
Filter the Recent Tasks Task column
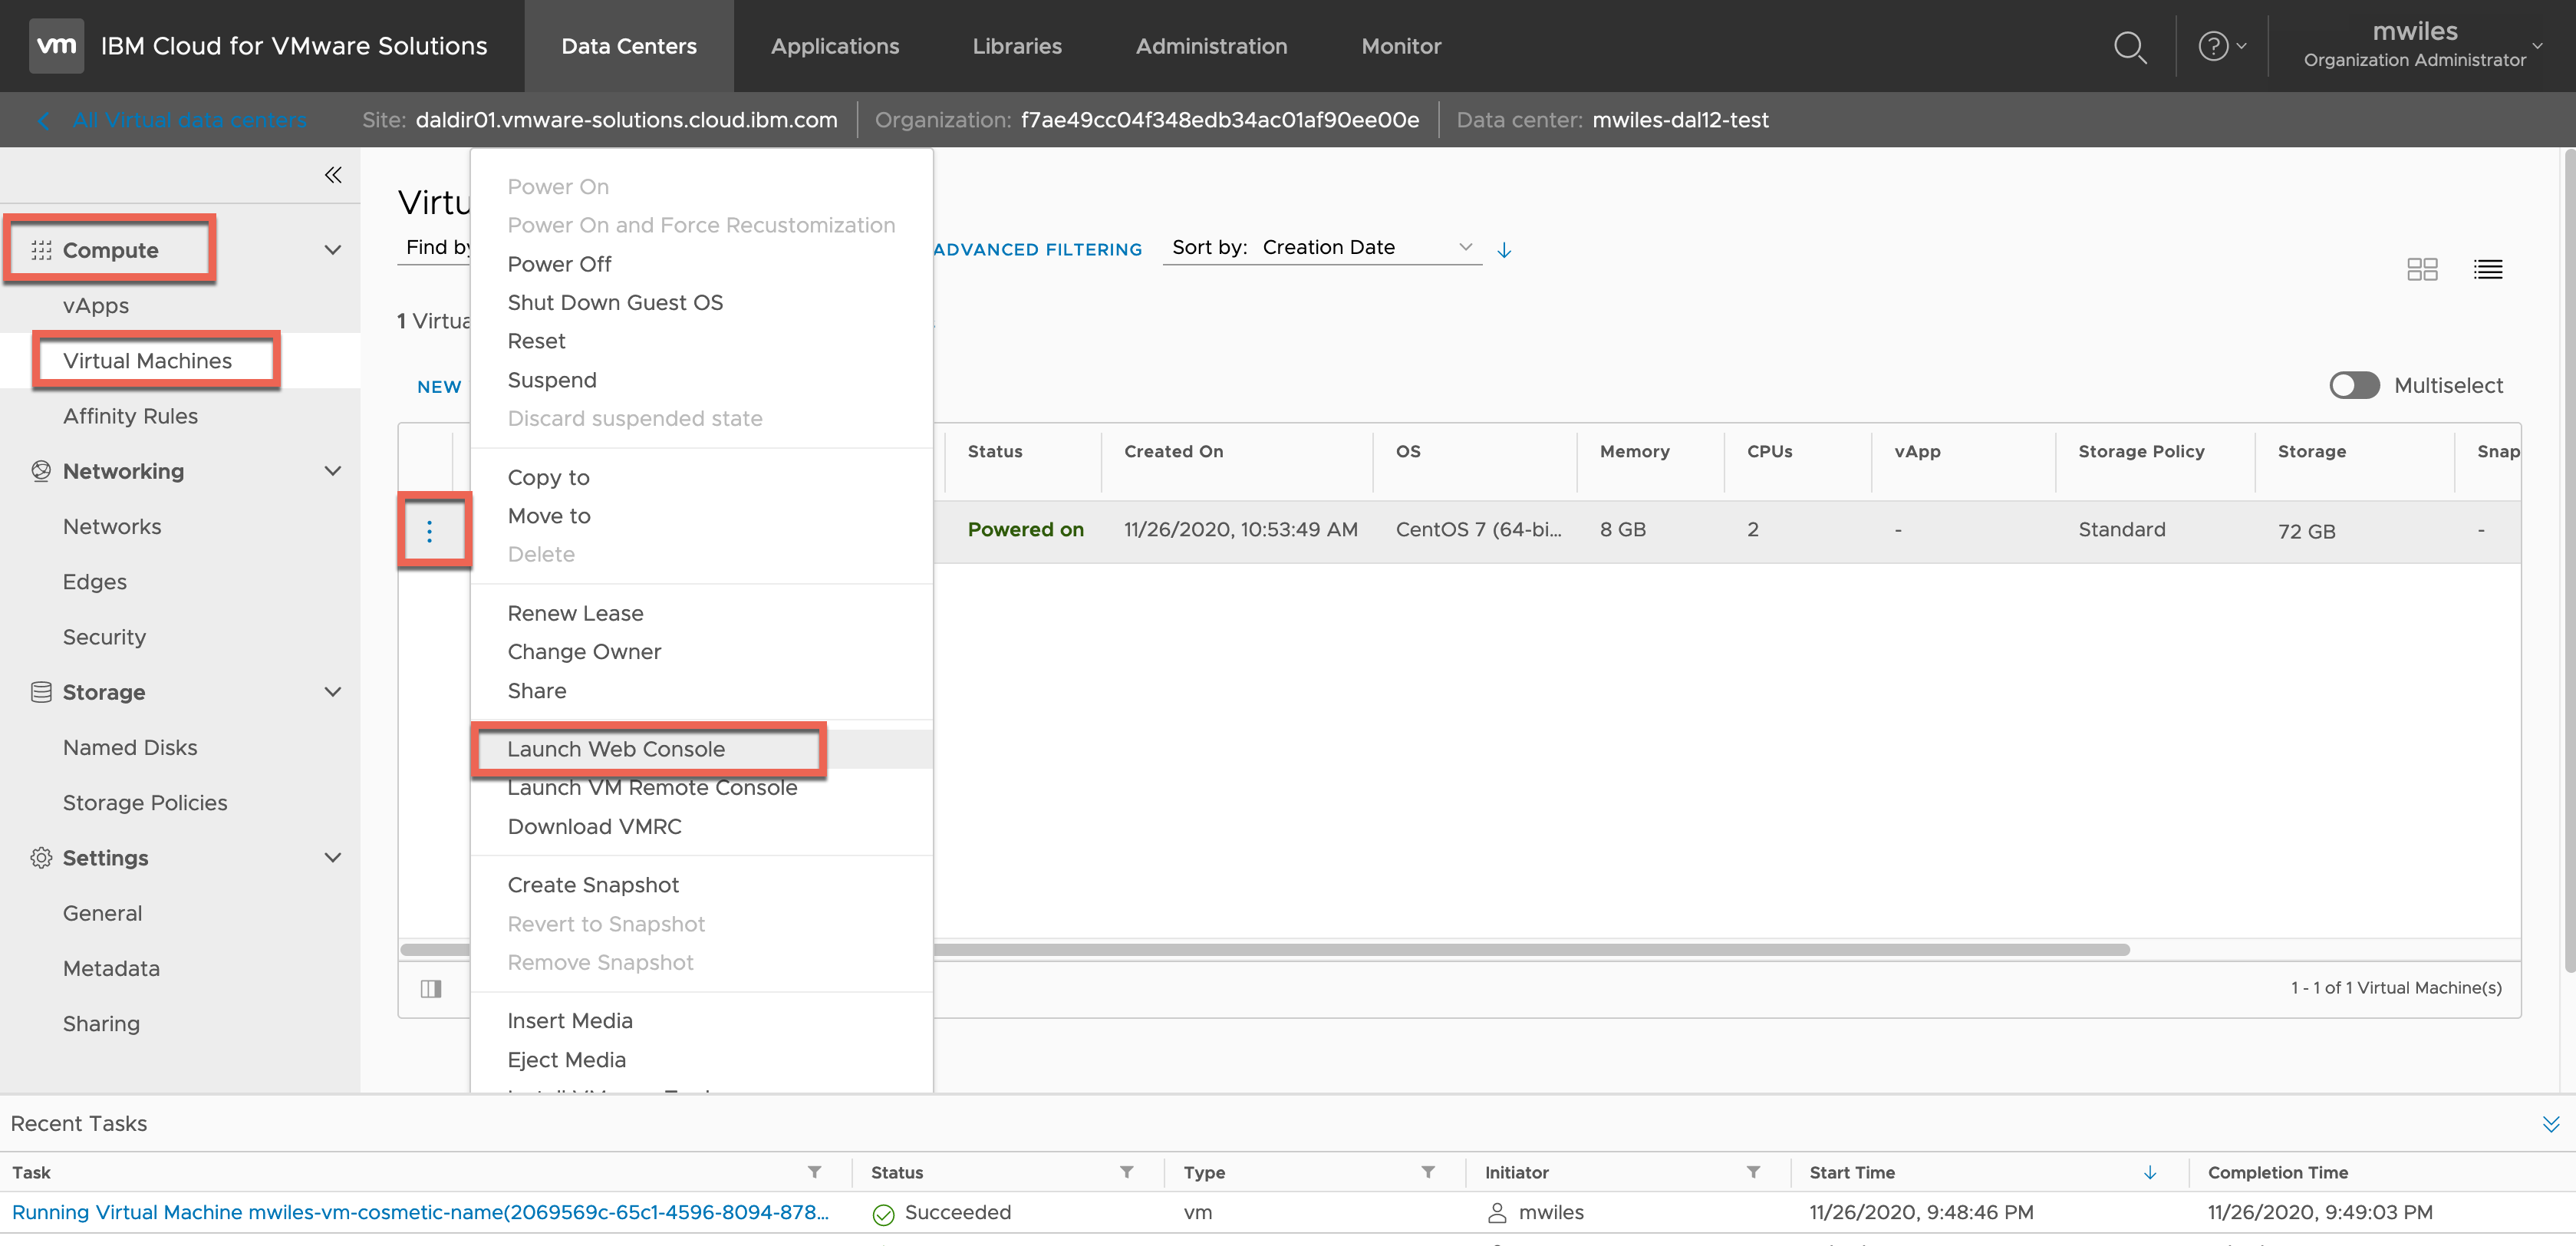click(814, 1172)
